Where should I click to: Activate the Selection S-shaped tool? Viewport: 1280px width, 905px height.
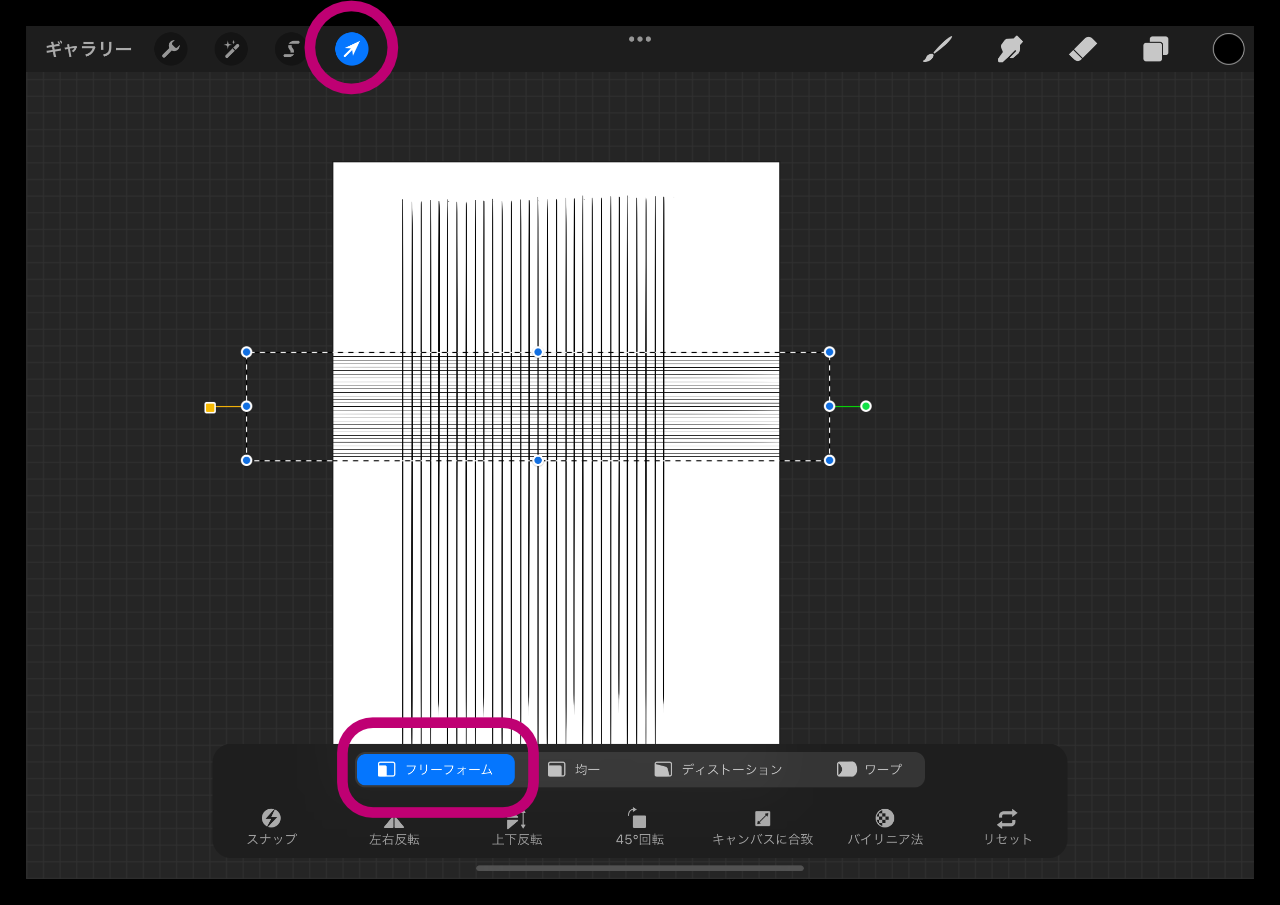(291, 49)
